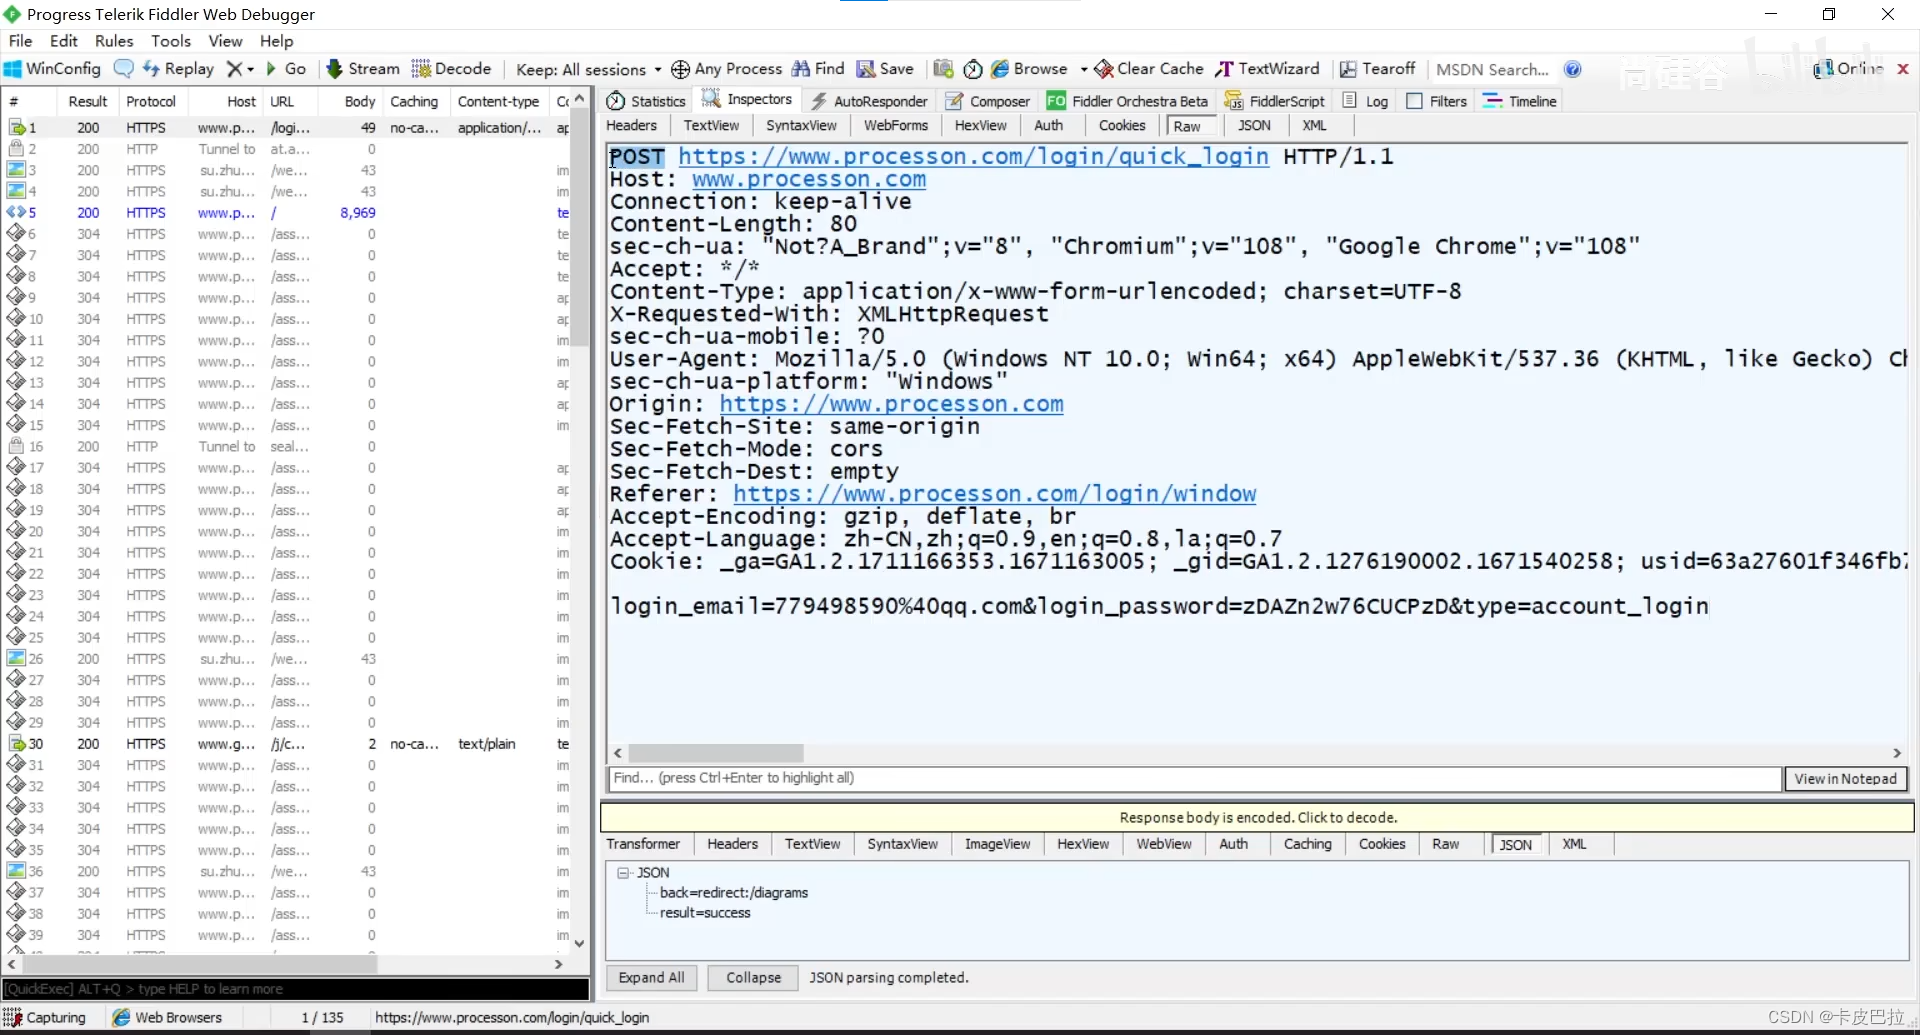Click the Any Process target icon

click(726, 69)
